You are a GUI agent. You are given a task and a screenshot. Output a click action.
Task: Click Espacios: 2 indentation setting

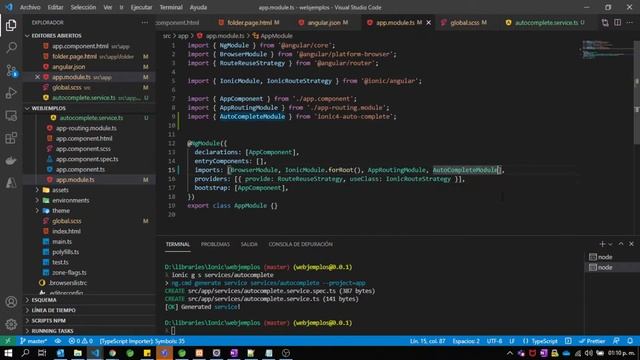click(466, 341)
